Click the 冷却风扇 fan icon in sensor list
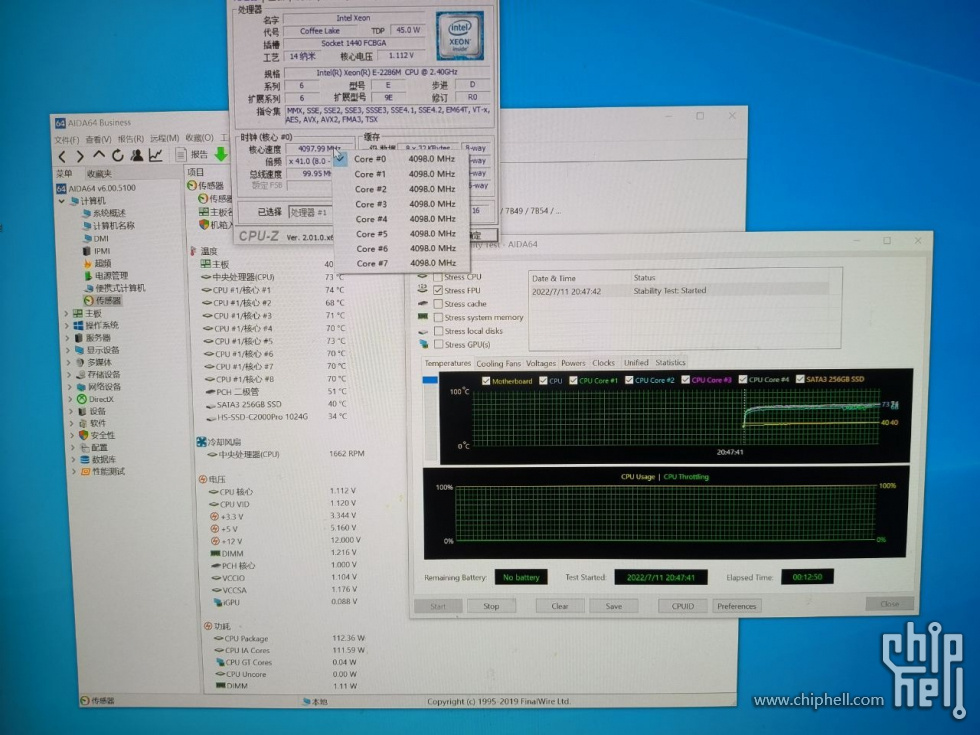980x735 pixels. pos(201,442)
